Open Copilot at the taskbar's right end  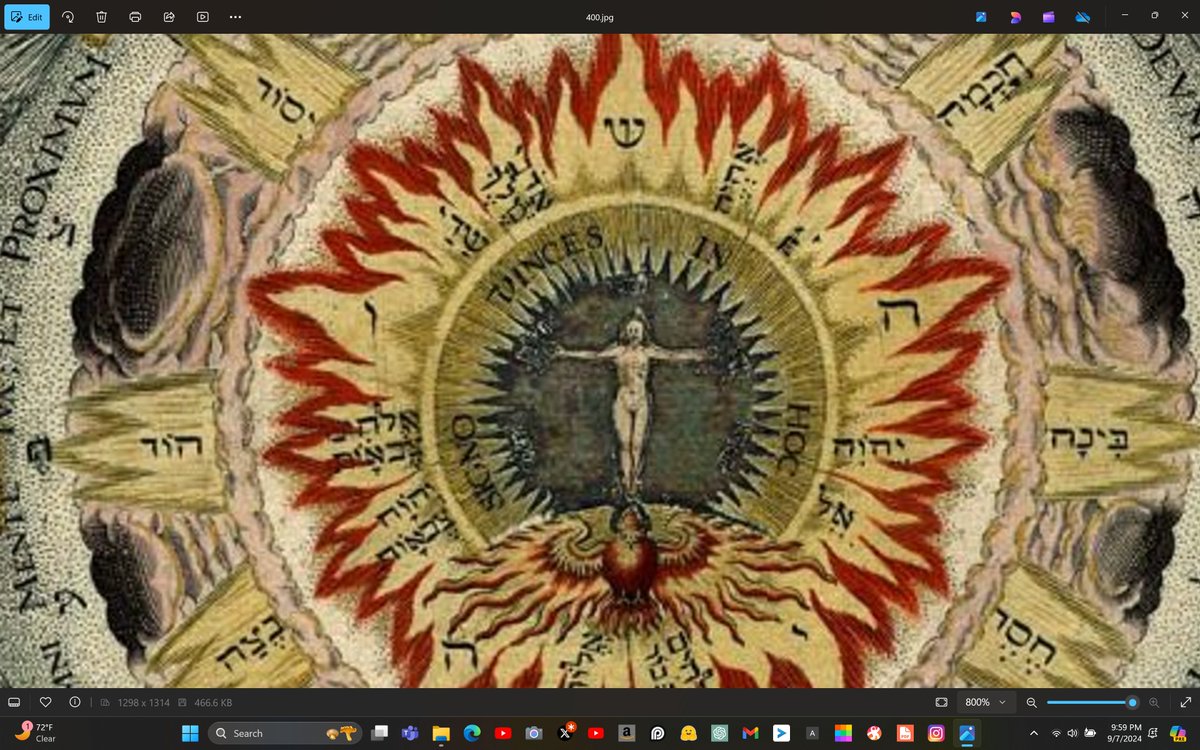click(1179, 733)
